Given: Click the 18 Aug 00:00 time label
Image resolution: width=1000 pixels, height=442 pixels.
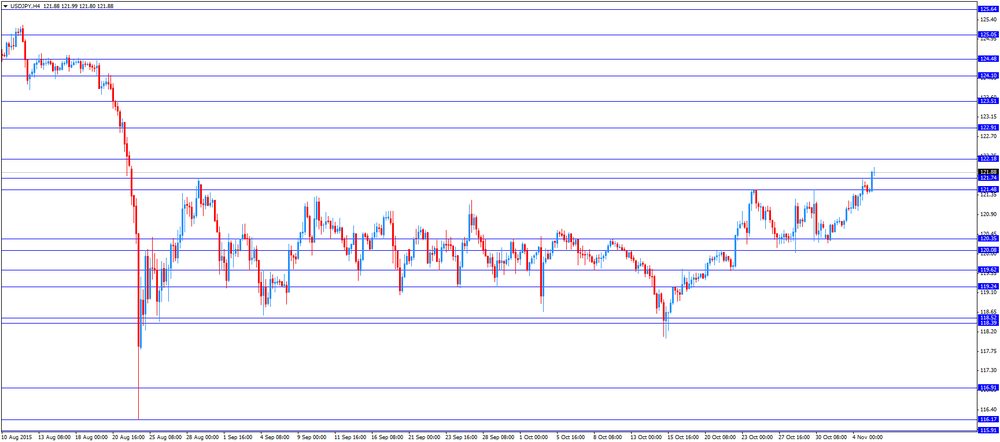Looking at the screenshot, I should 91,438.
